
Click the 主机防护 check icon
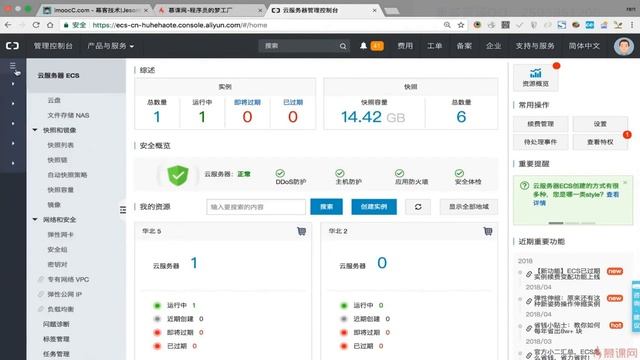340,173
